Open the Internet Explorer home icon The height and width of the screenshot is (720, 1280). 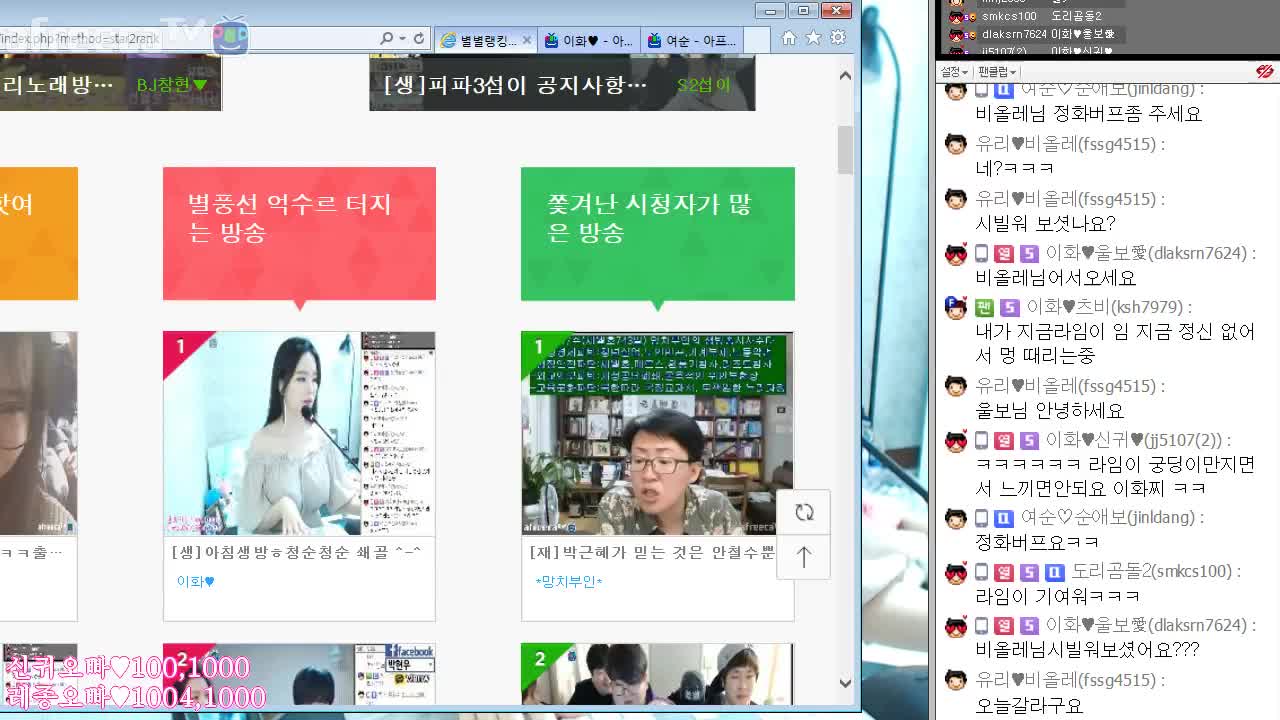click(789, 38)
